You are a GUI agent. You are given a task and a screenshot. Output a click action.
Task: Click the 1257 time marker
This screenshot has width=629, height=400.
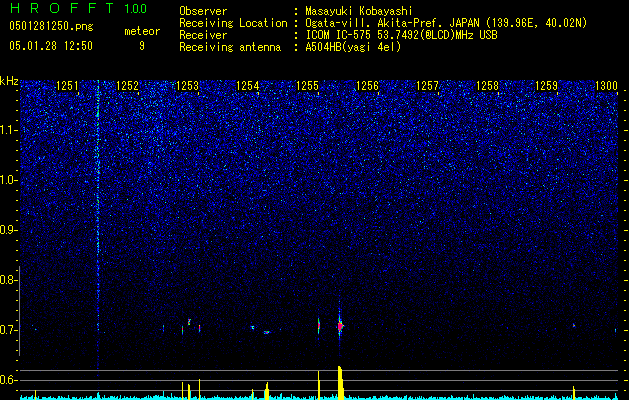click(428, 85)
